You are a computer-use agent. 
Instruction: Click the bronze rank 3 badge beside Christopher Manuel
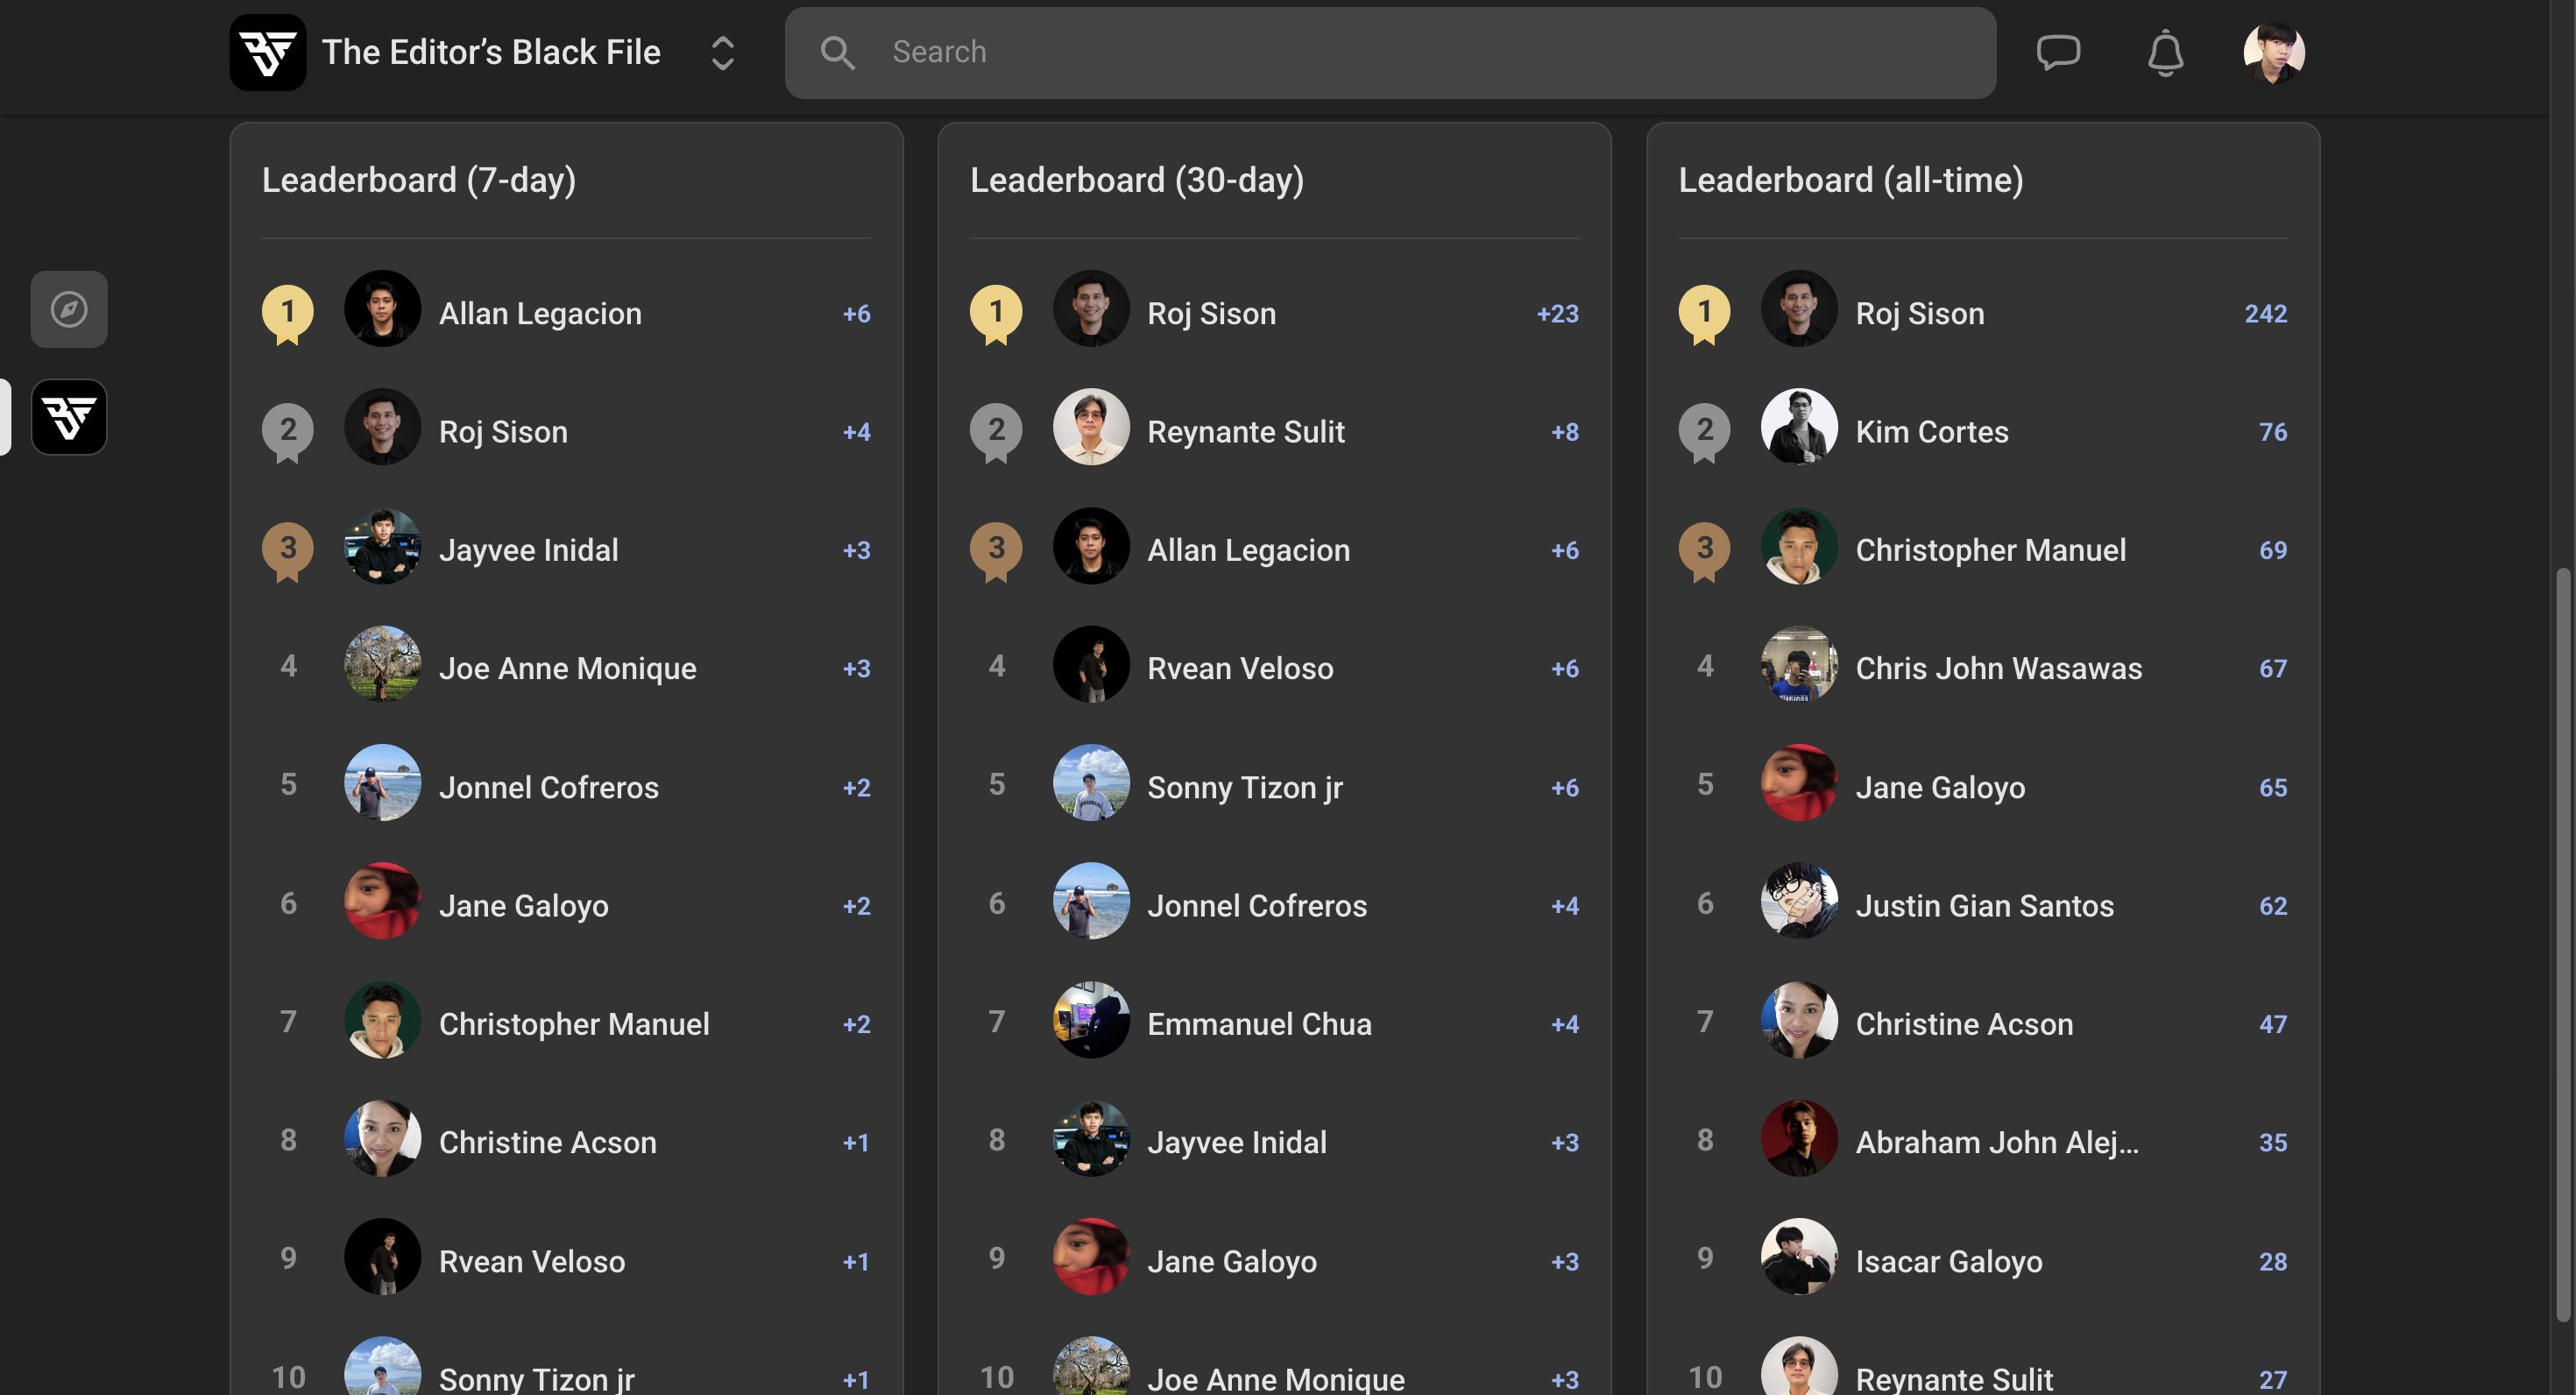pos(1705,551)
